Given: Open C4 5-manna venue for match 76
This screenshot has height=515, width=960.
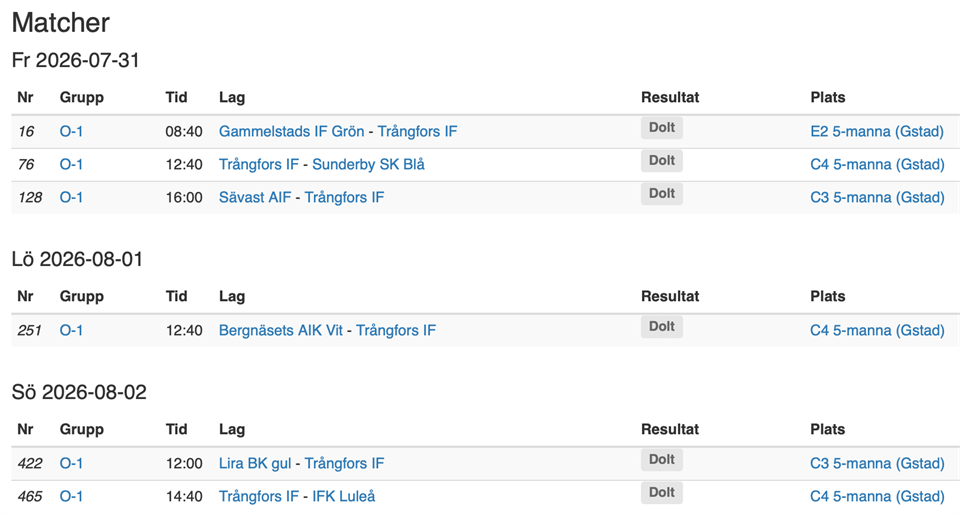Looking at the screenshot, I should point(877,165).
